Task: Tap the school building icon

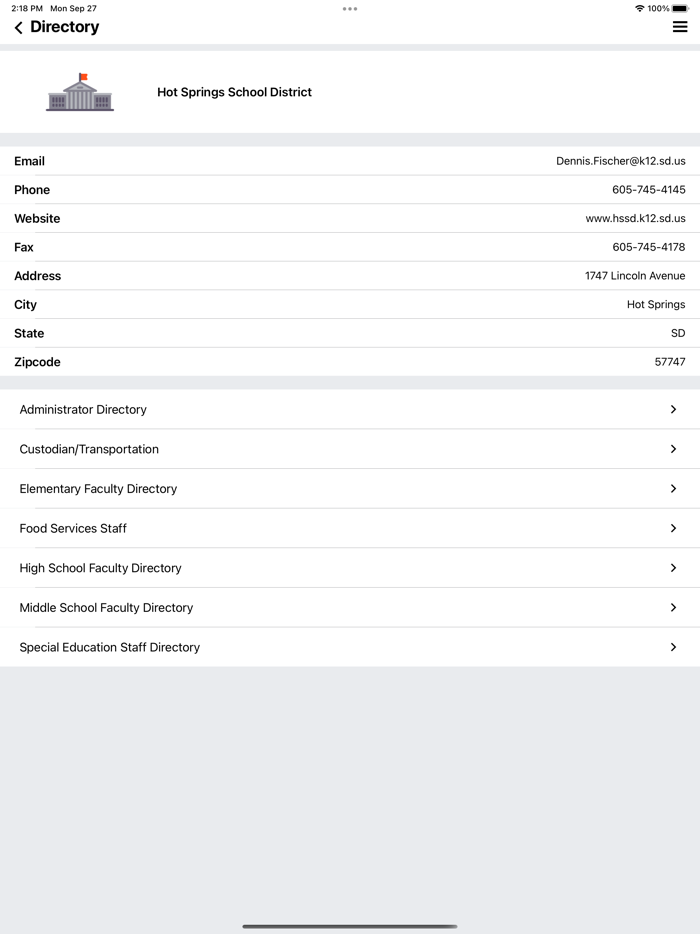Action: point(80,92)
